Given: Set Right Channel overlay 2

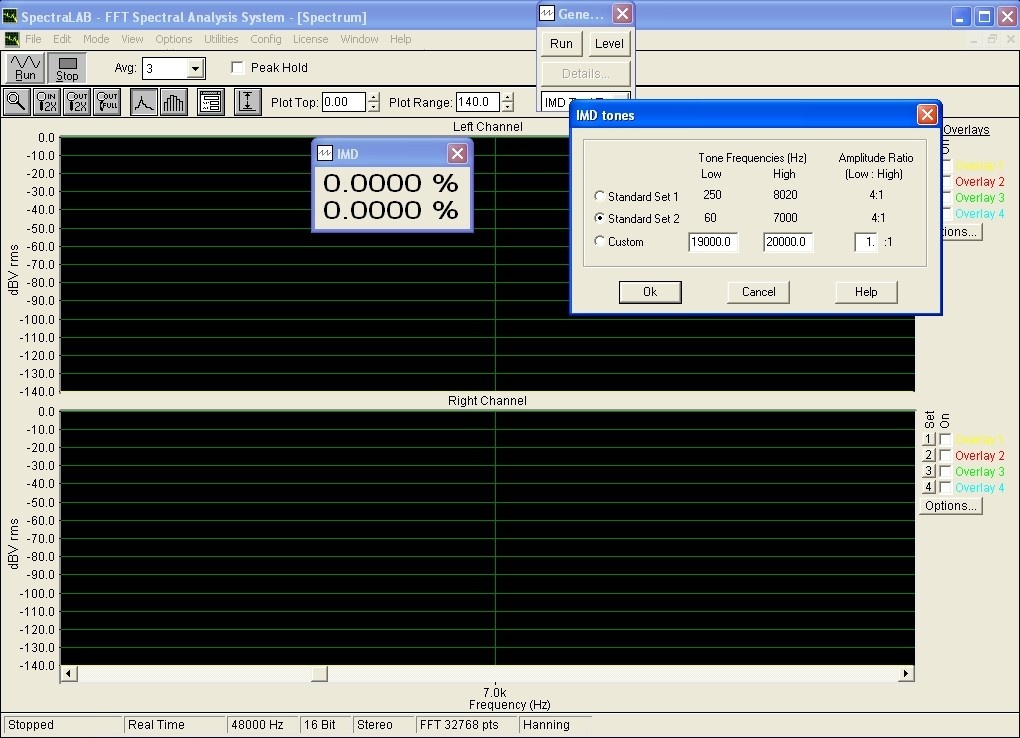Looking at the screenshot, I should 929,456.
